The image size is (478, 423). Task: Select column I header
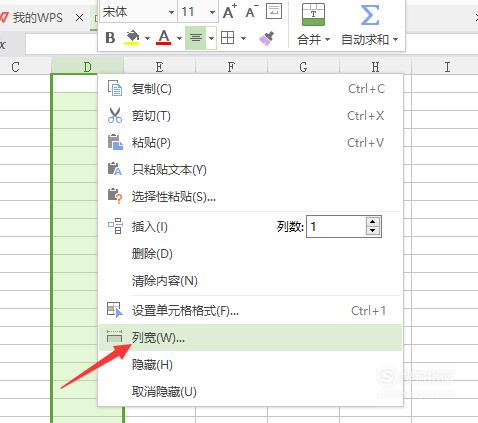coord(447,67)
